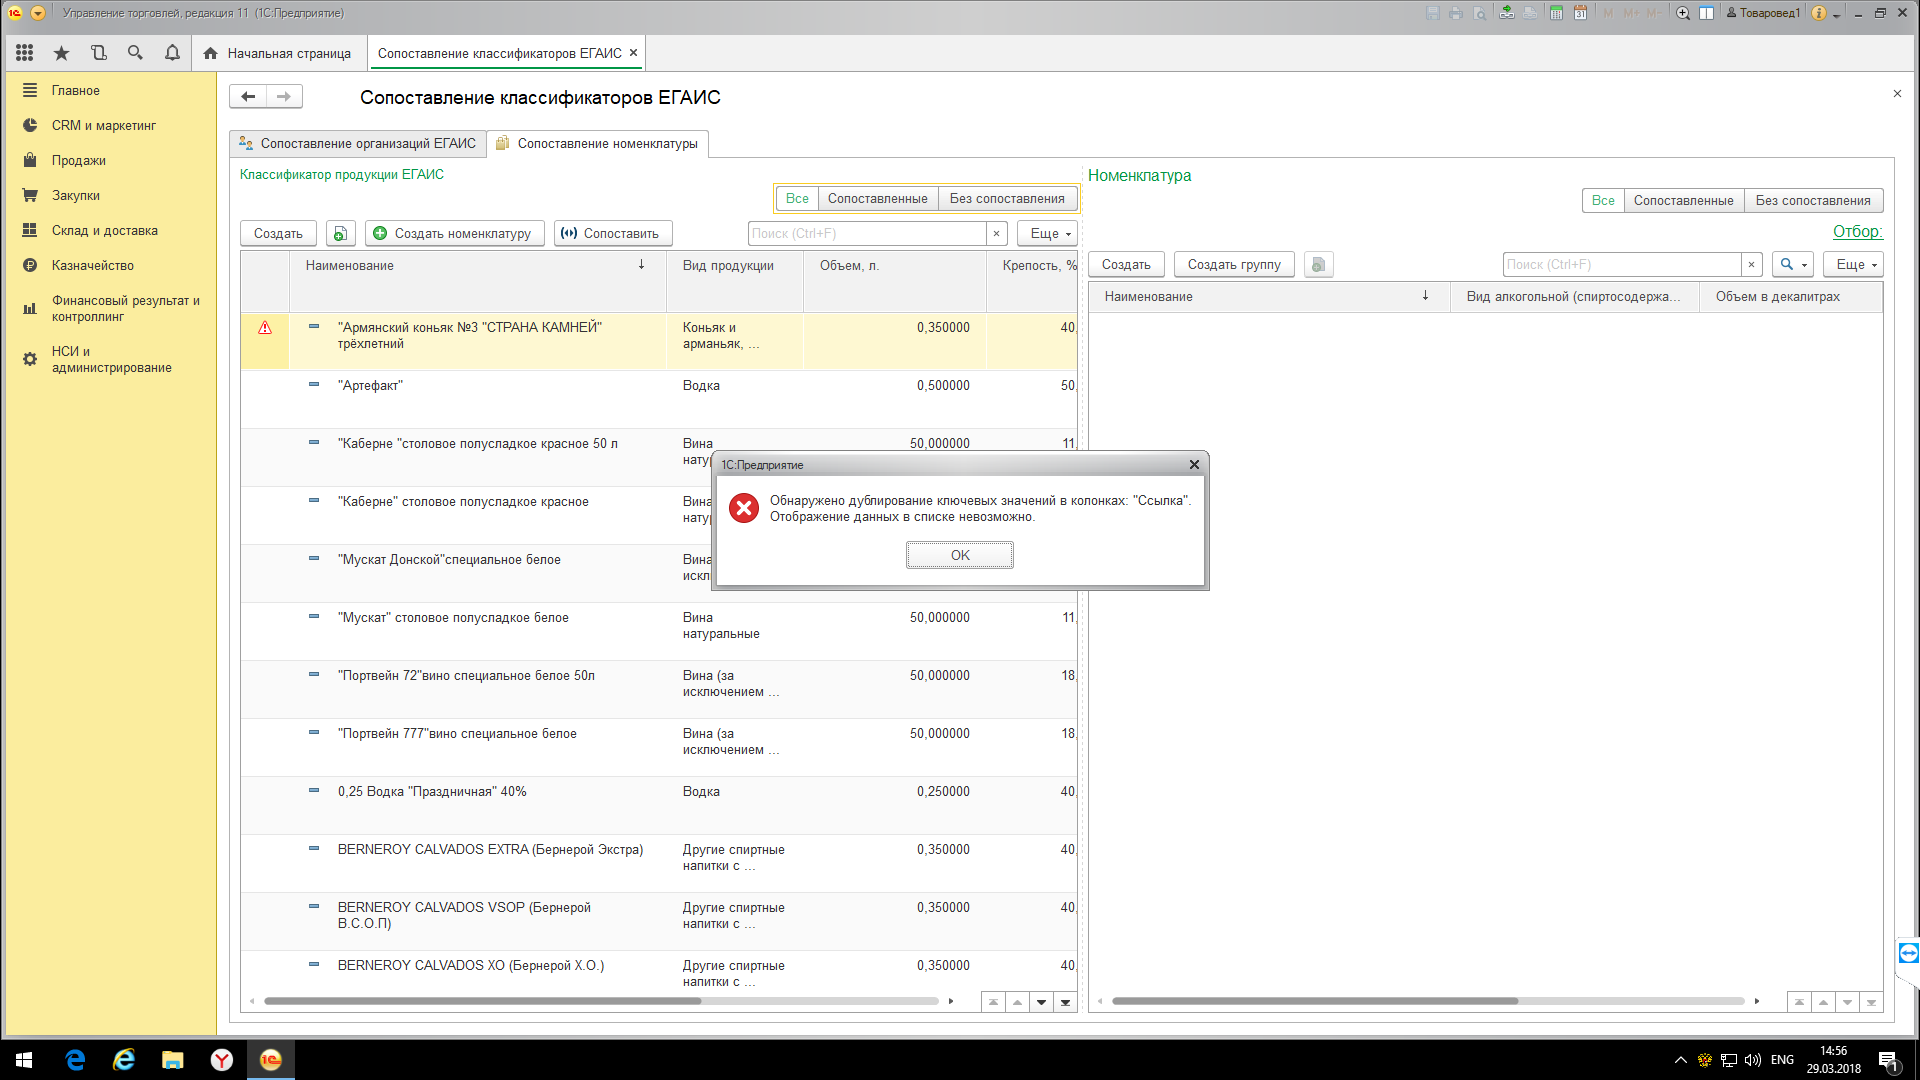Click the get-link icon in the title bar
This screenshot has width=1920, height=1080.
click(1506, 13)
